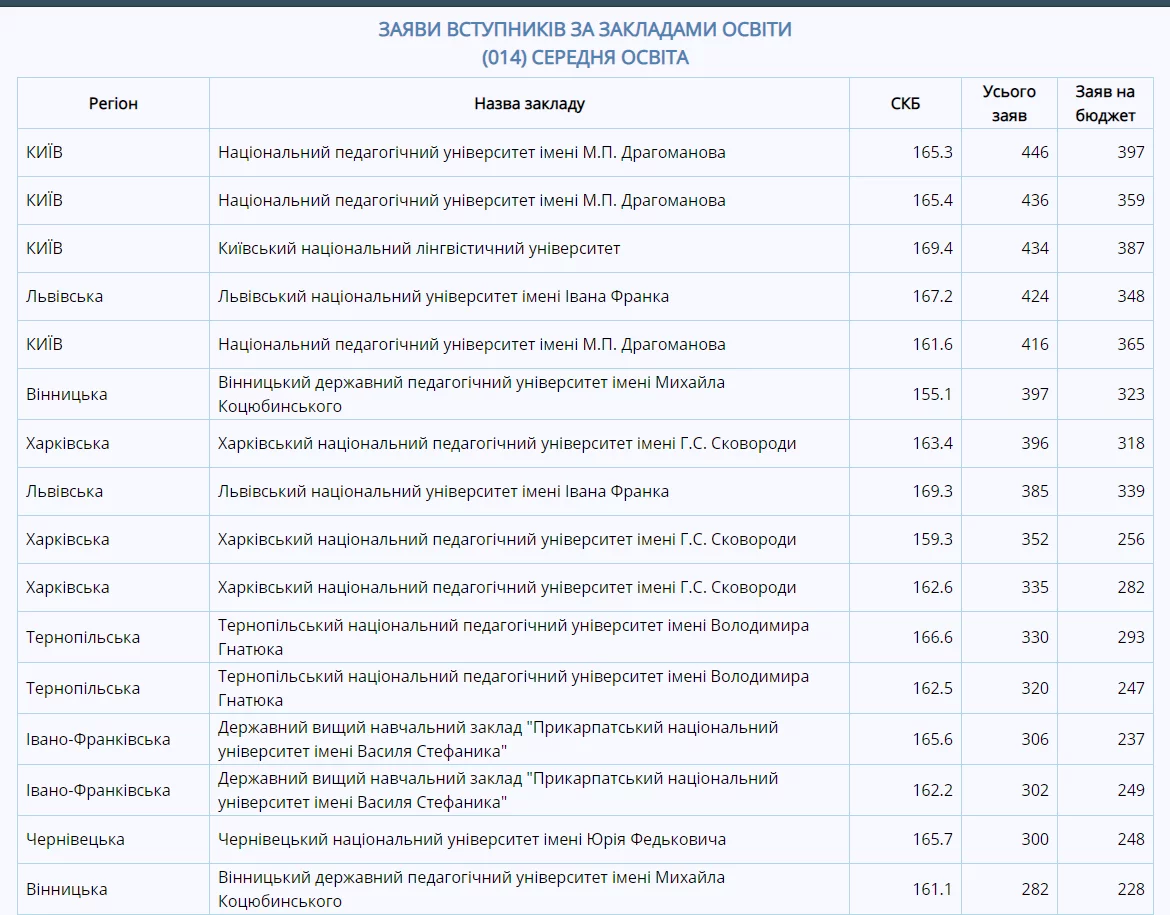1170x915 pixels.
Task: Click the СКБ value 165.3
Action: point(933,152)
